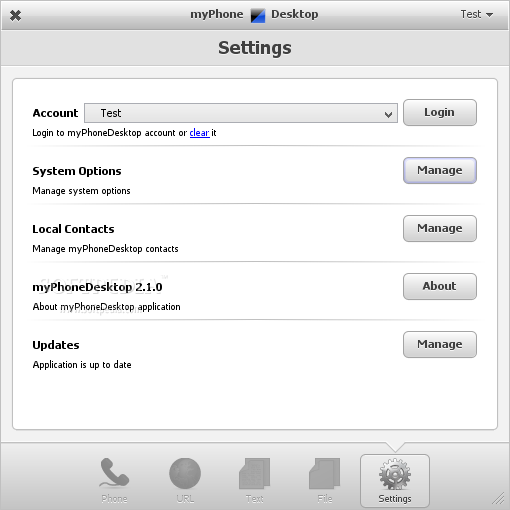
Task: Open the URL globe tab
Action: click(185, 480)
